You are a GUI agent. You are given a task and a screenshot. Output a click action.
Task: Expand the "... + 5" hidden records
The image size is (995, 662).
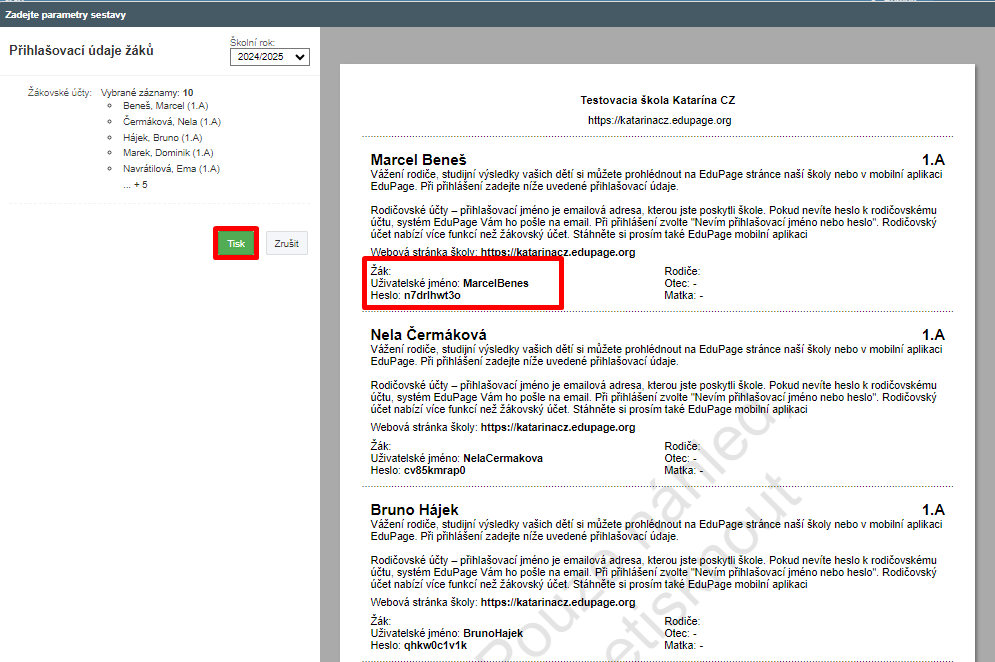pos(135,185)
